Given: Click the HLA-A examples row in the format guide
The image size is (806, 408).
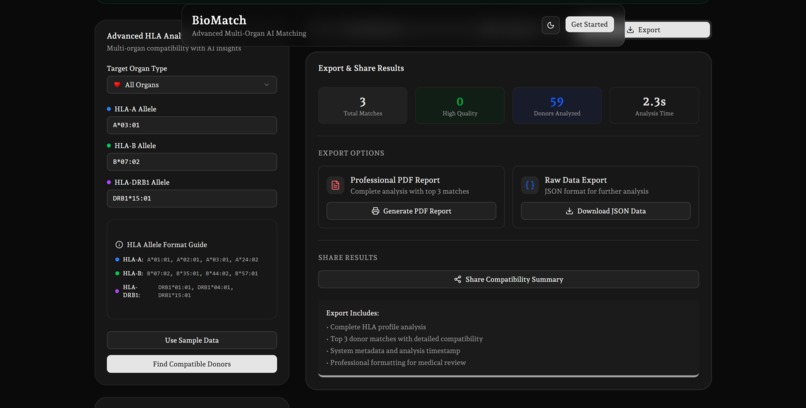Looking at the screenshot, I should pyautogui.click(x=187, y=259).
